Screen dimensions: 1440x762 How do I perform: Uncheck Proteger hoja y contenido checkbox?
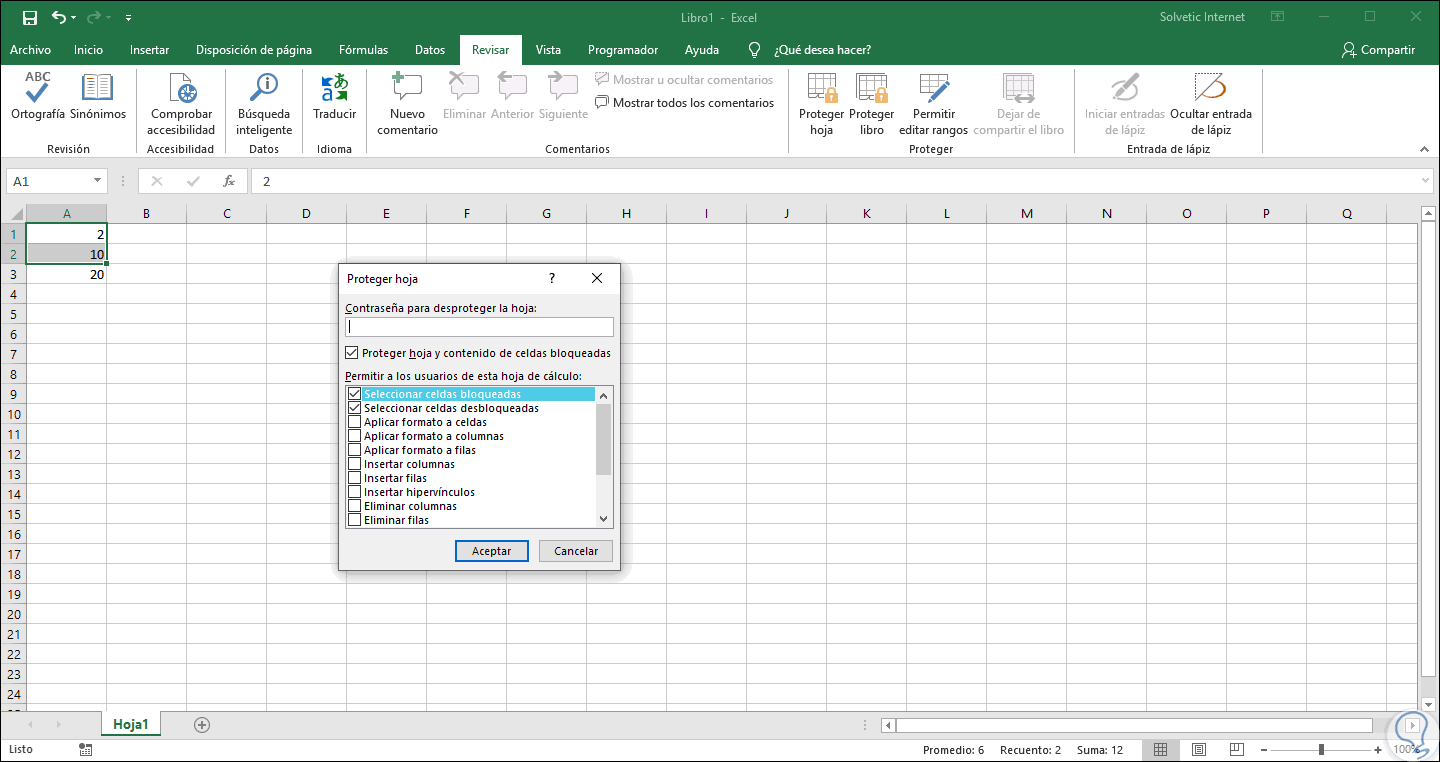(x=351, y=353)
